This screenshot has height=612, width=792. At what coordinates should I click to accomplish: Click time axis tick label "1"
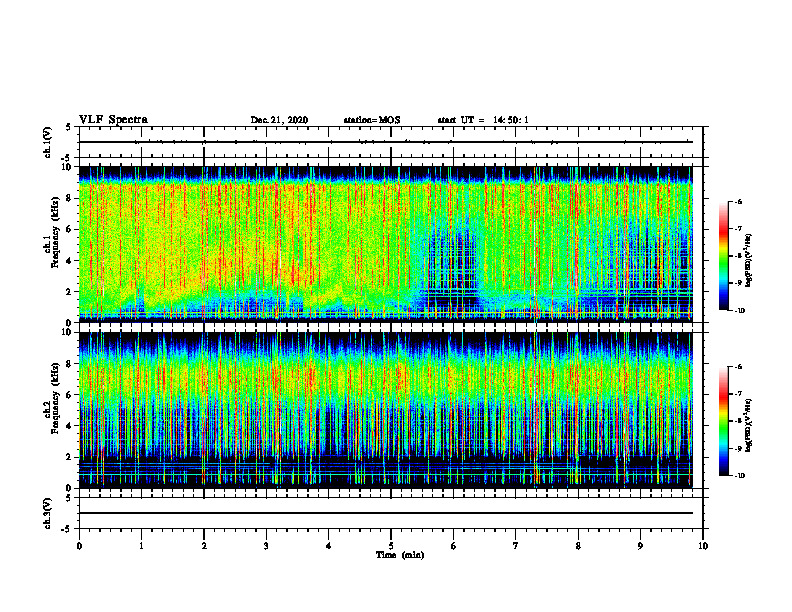pos(141,546)
